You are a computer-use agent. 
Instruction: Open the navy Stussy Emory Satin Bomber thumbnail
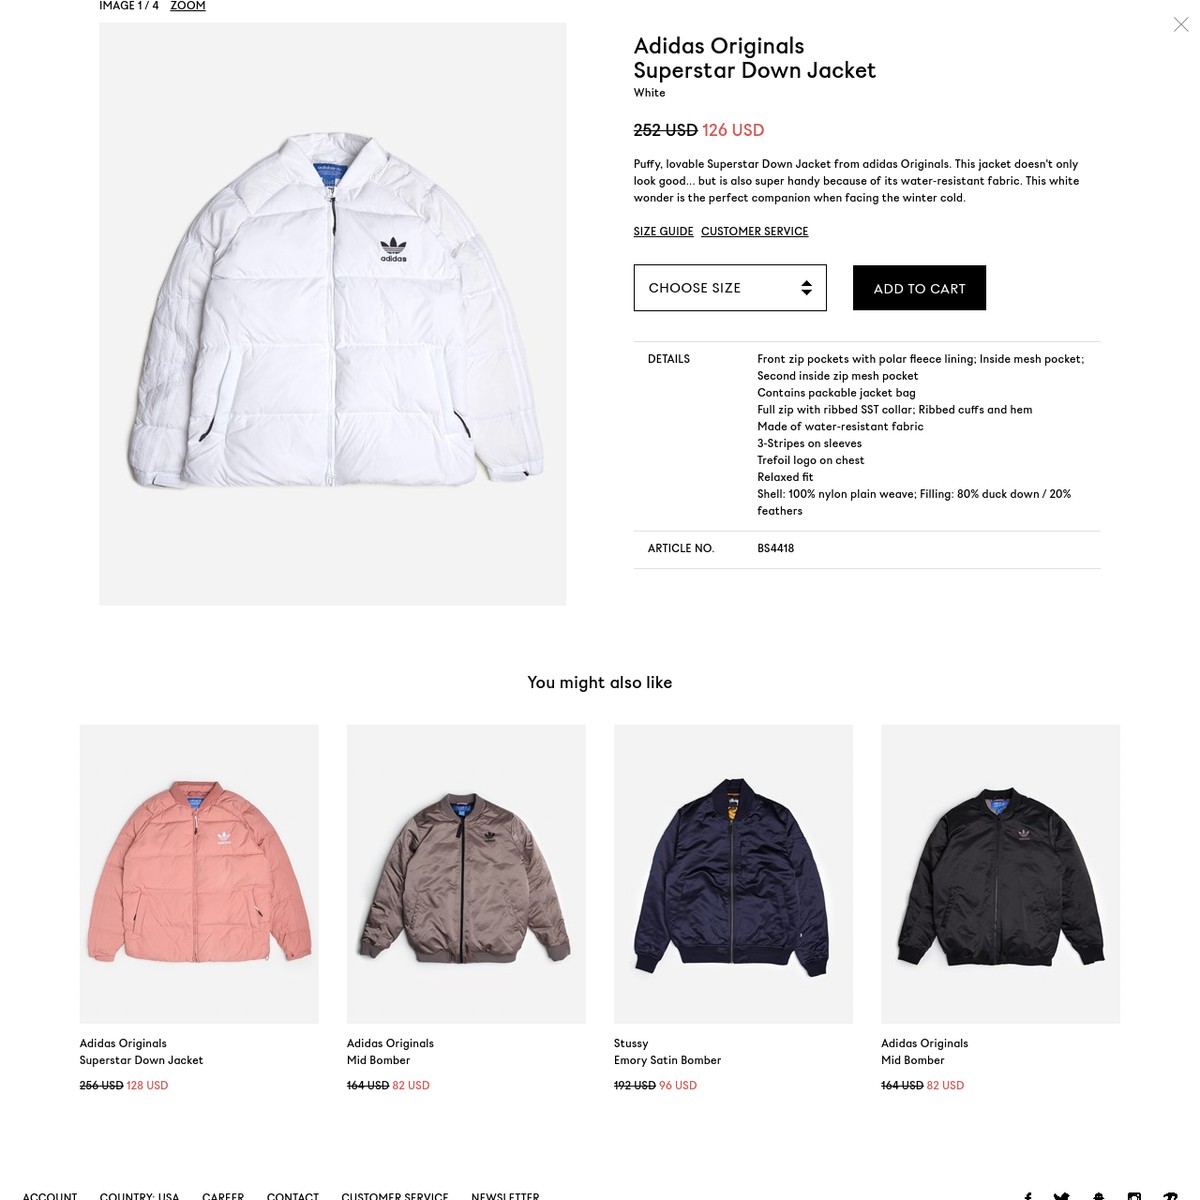(x=733, y=874)
